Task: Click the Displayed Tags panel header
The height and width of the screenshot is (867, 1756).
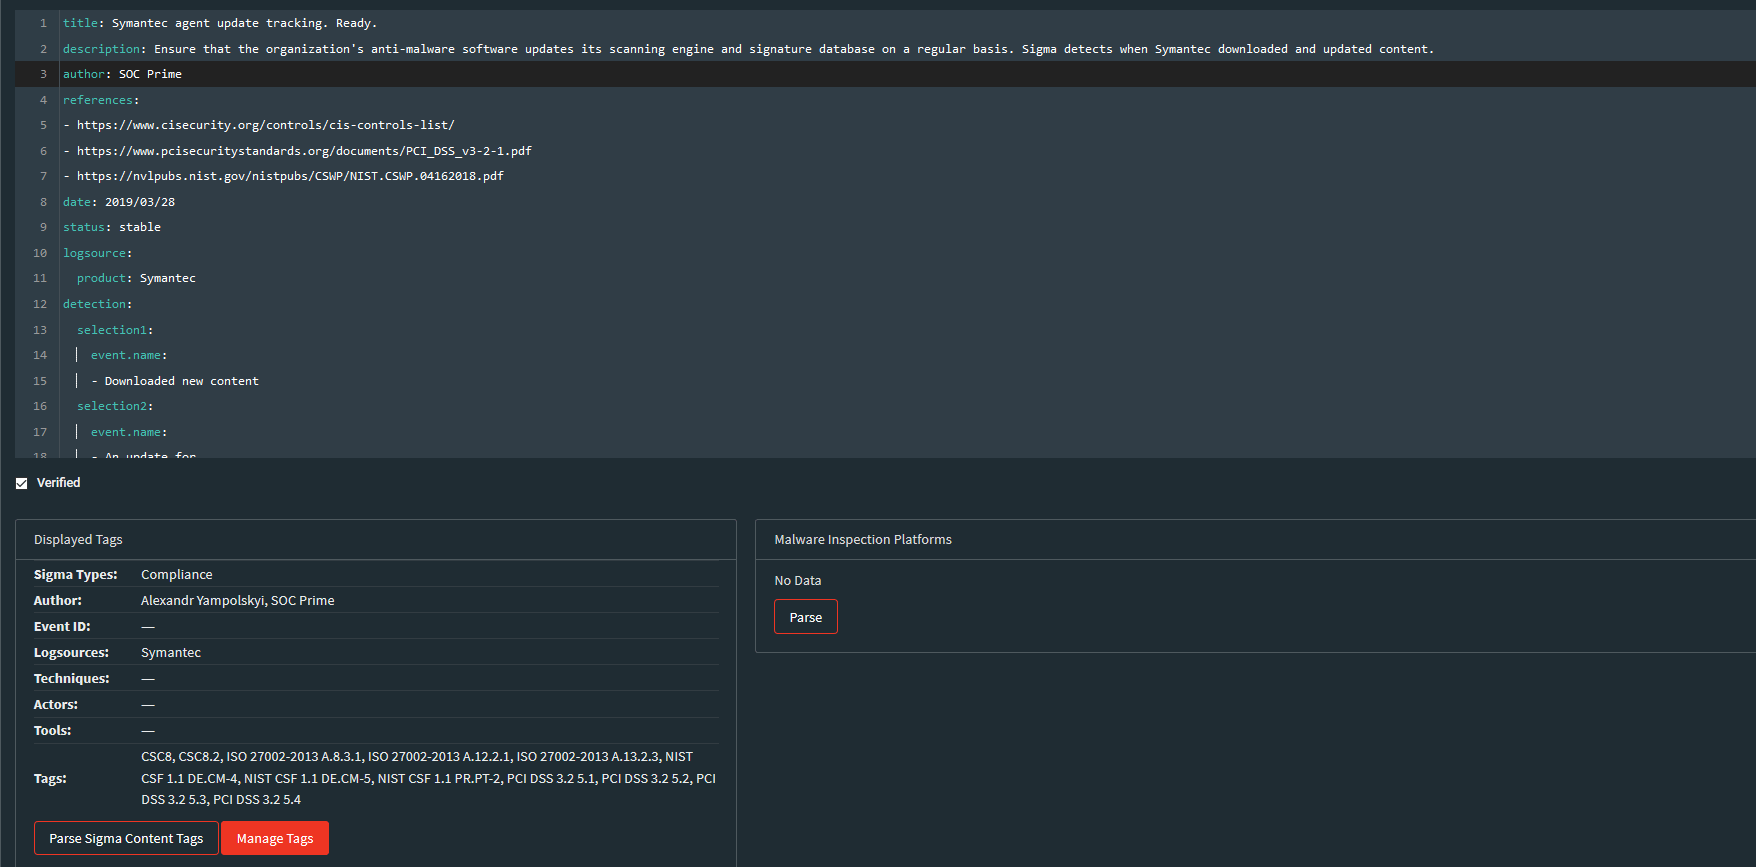Action: point(78,539)
